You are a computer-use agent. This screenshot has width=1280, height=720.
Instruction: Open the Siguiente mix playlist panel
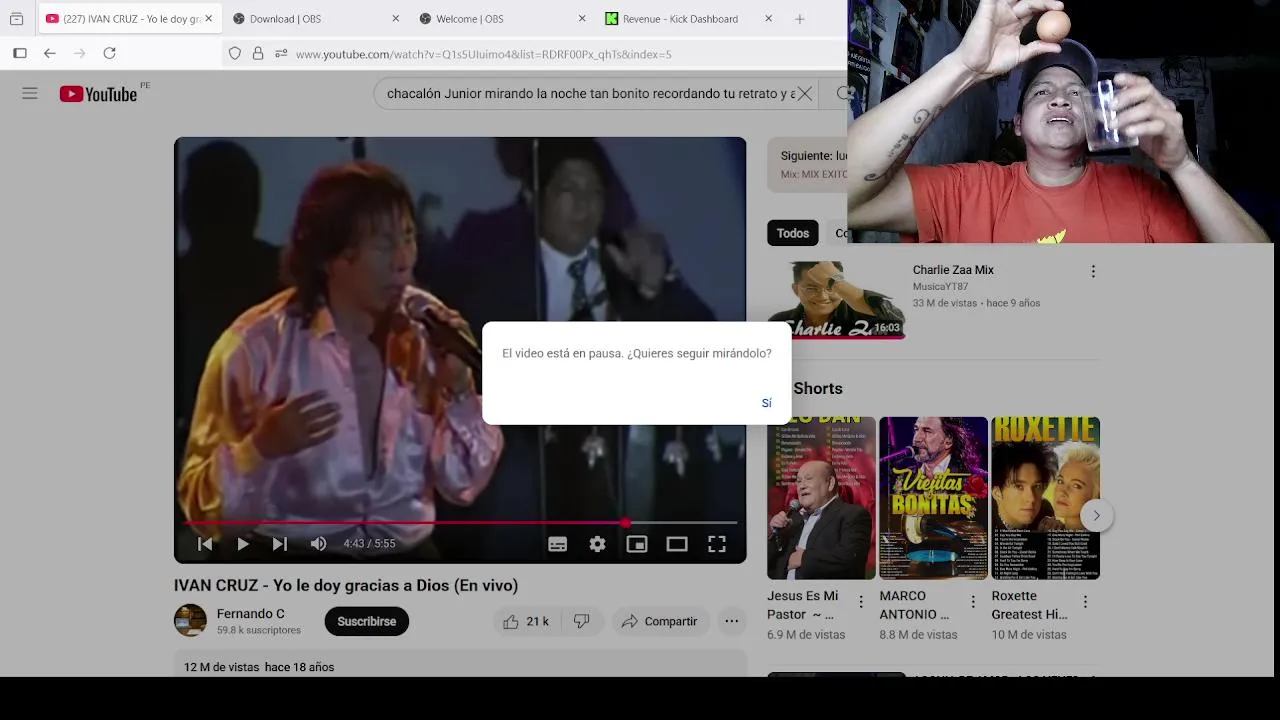point(808,165)
